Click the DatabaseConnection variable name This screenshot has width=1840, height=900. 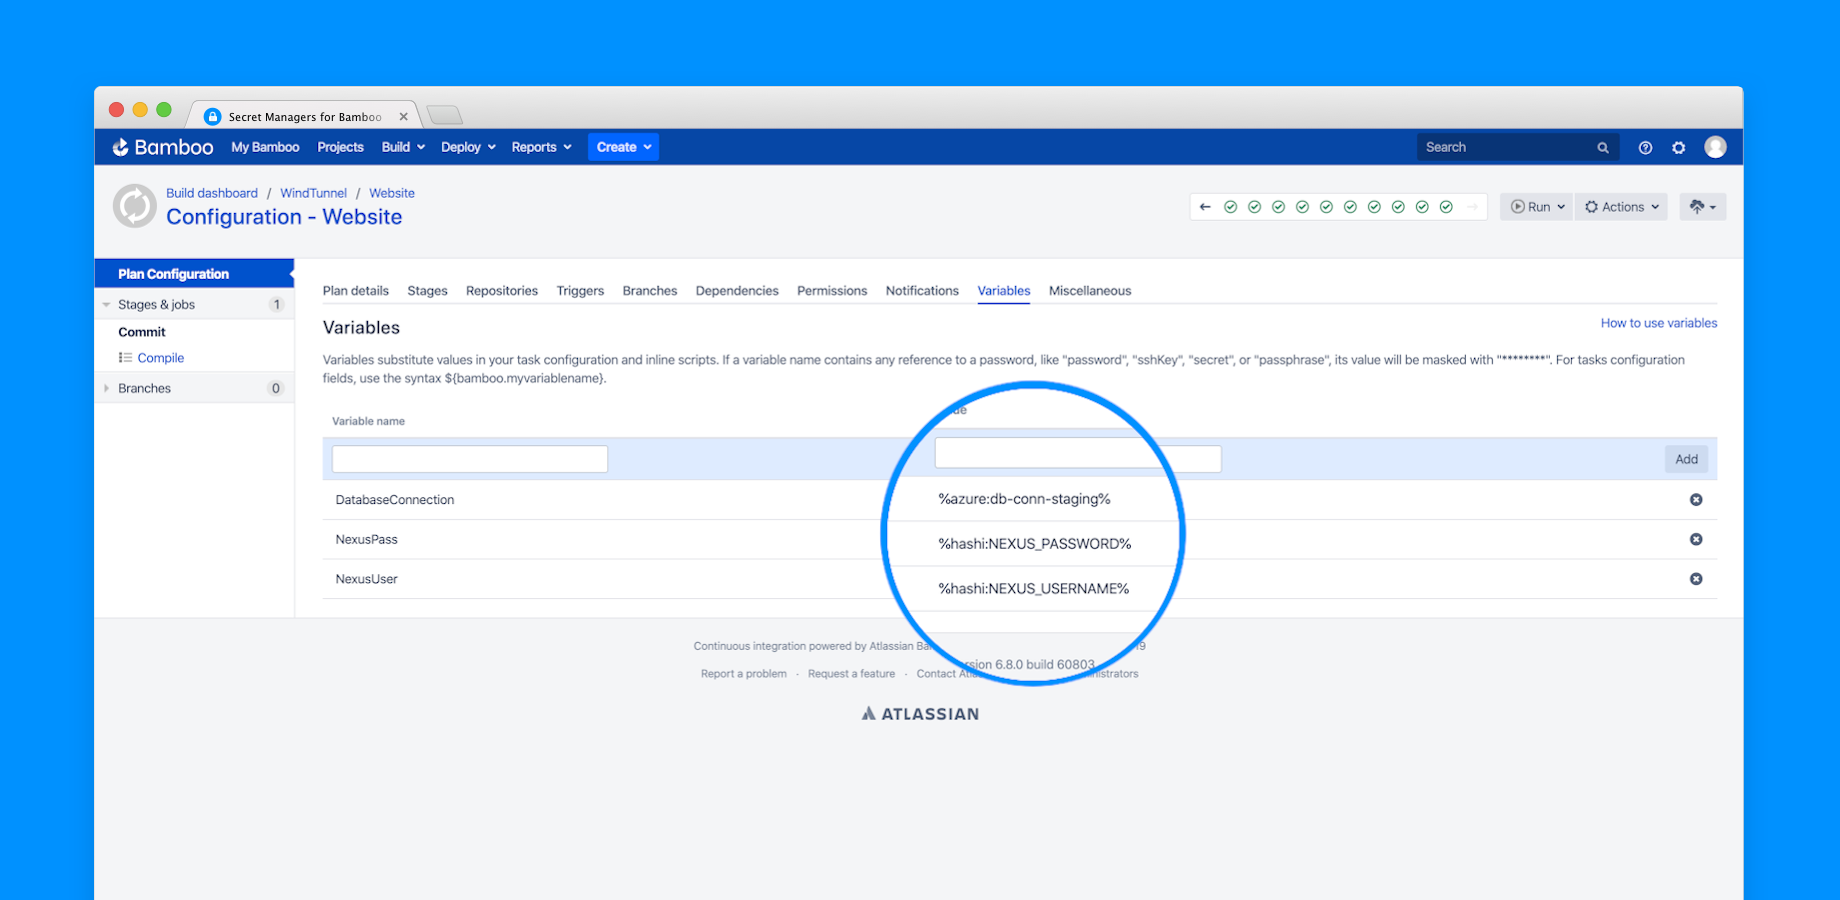395,500
